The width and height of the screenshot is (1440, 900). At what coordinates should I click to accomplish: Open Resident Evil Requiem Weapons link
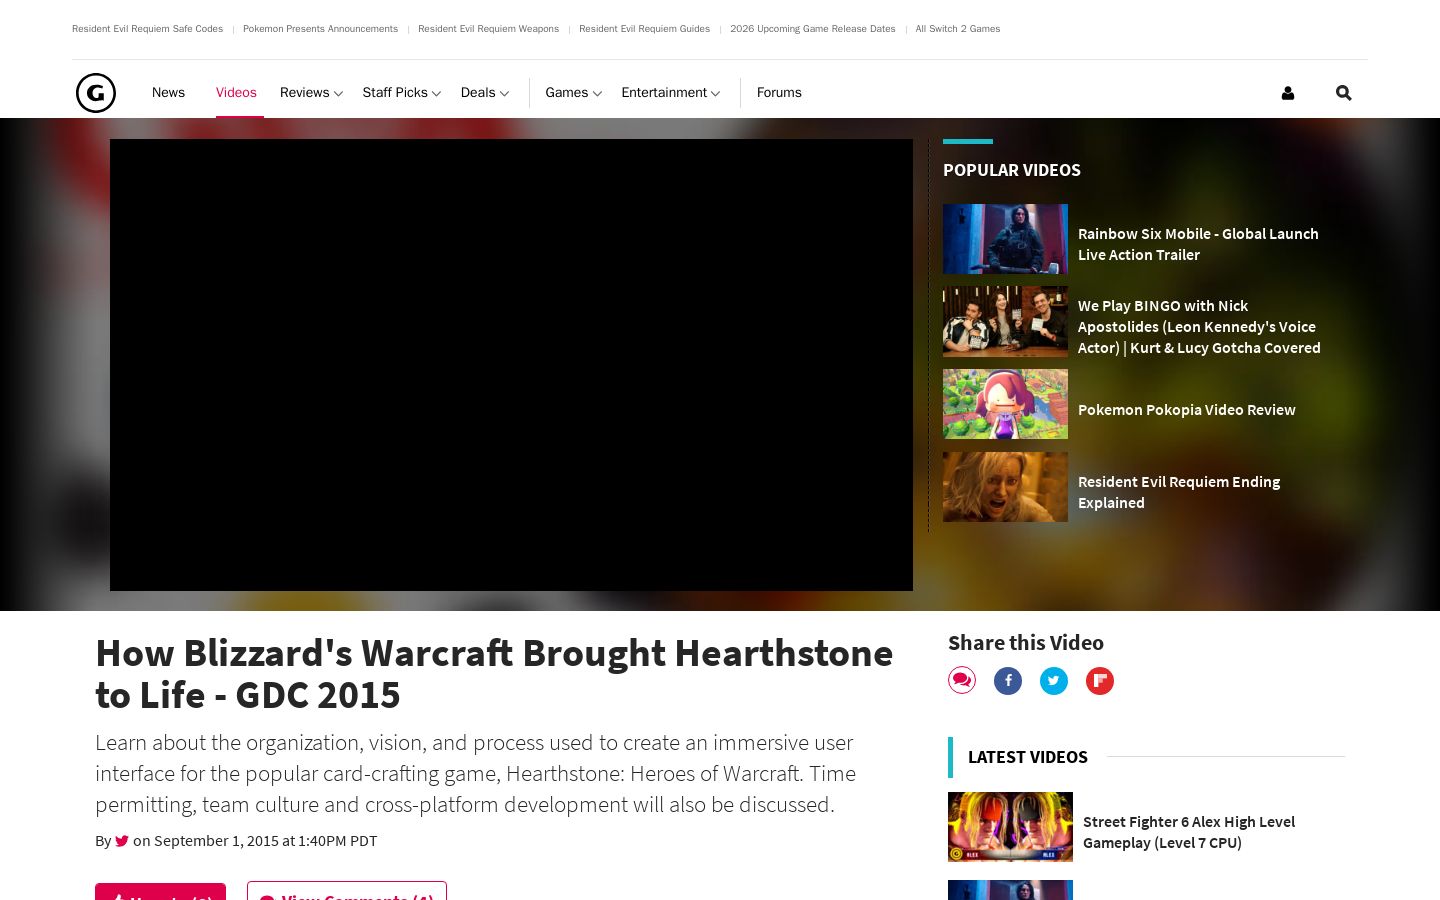(488, 29)
